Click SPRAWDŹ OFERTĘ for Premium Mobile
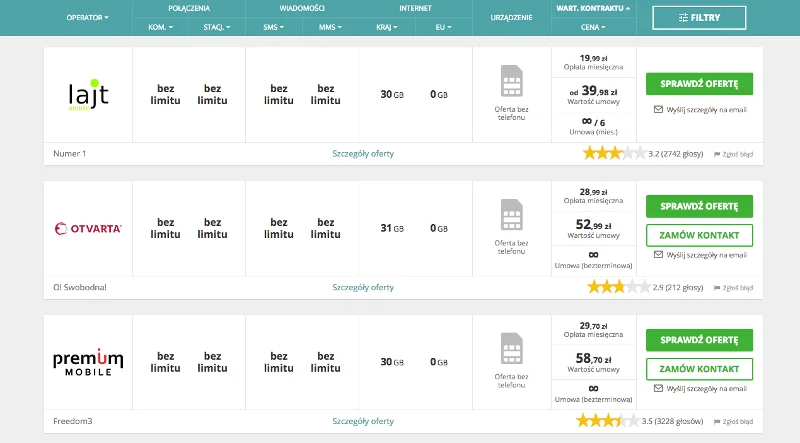Screen dimensions: 800x443 (x=699, y=340)
